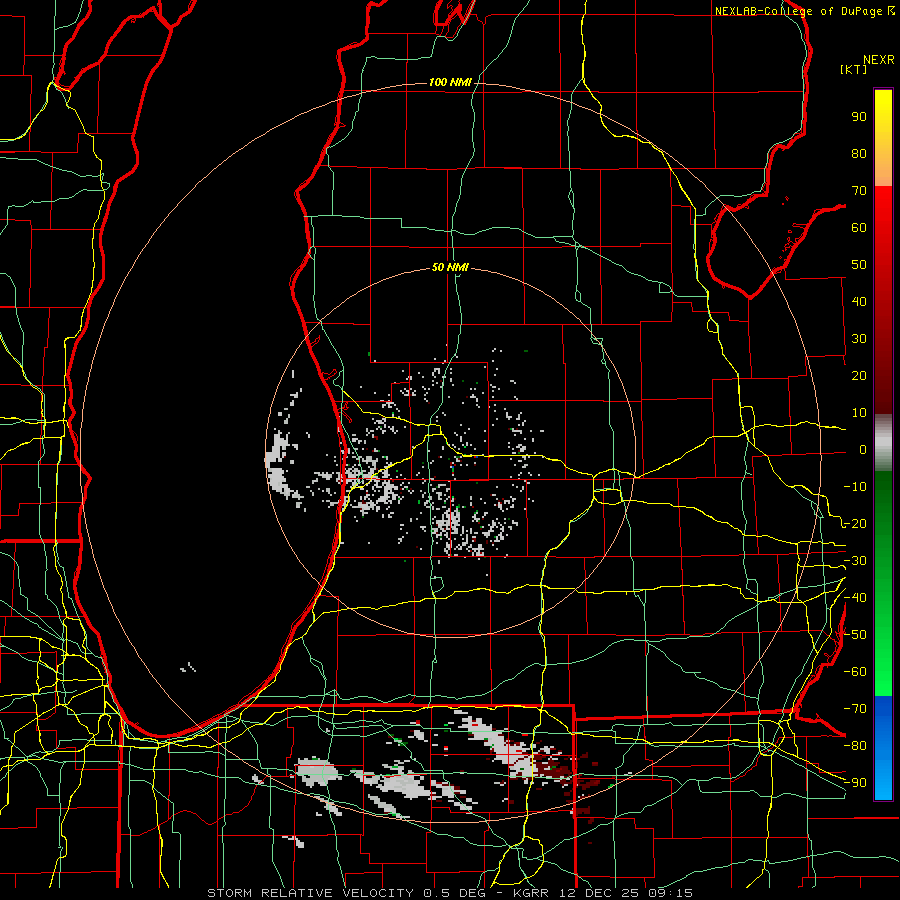The height and width of the screenshot is (900, 900).
Task: Click the -80 value on velocity scale
Action: coord(855,746)
